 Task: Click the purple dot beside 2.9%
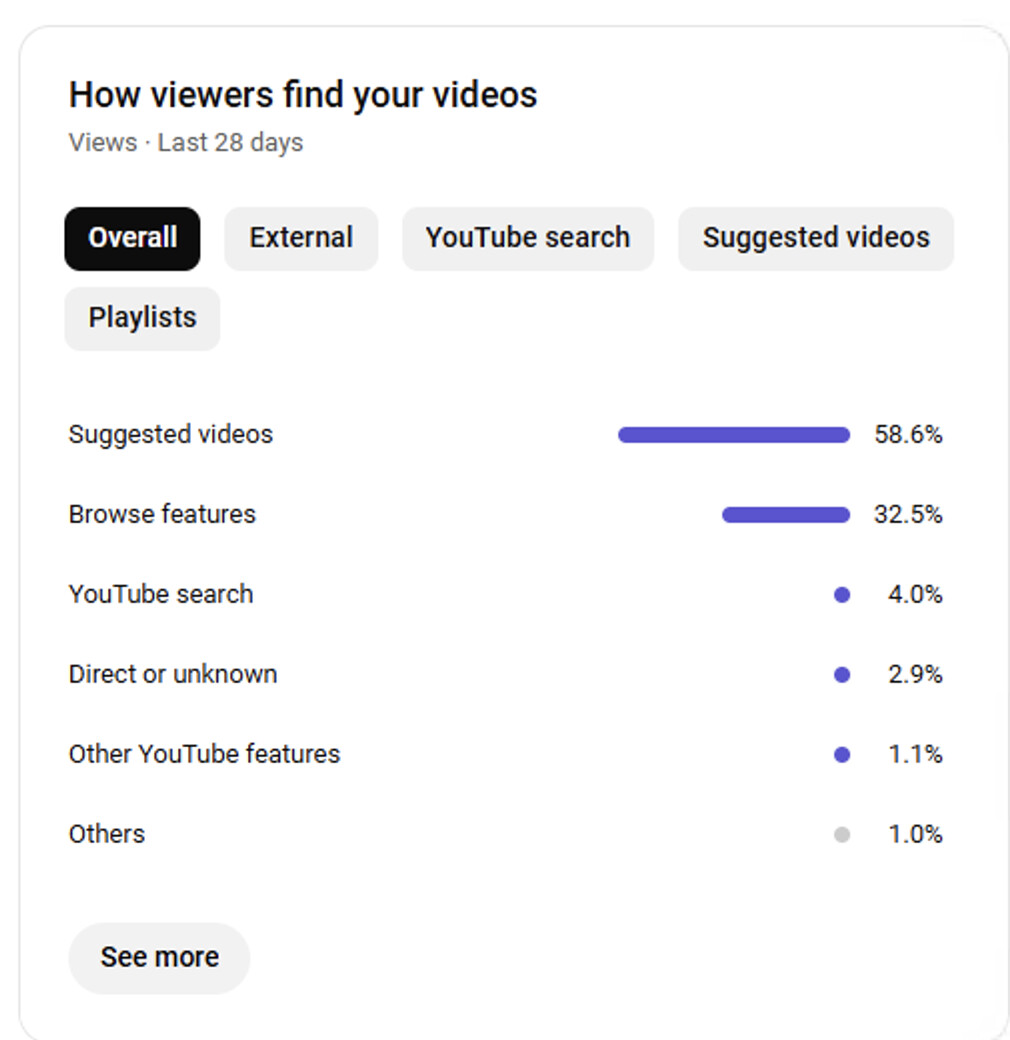pos(842,675)
